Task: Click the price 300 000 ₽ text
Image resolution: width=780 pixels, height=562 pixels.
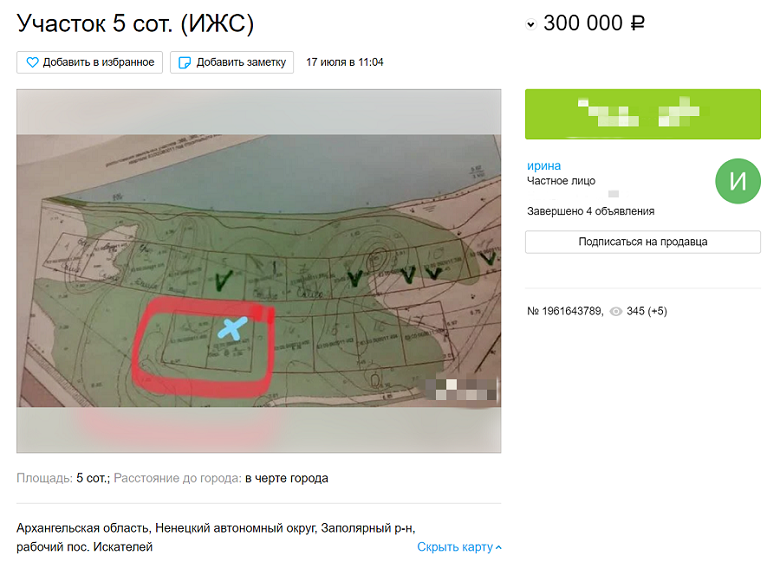Action: (594, 23)
